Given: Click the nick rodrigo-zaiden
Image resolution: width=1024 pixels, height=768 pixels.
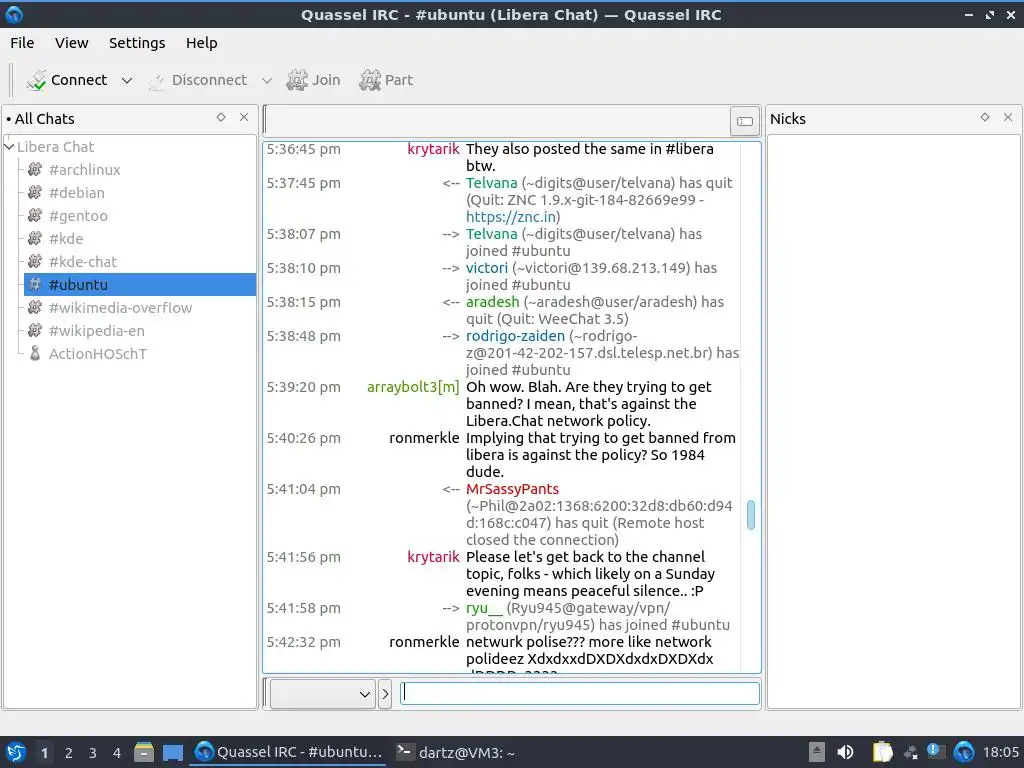Looking at the screenshot, I should [515, 336].
